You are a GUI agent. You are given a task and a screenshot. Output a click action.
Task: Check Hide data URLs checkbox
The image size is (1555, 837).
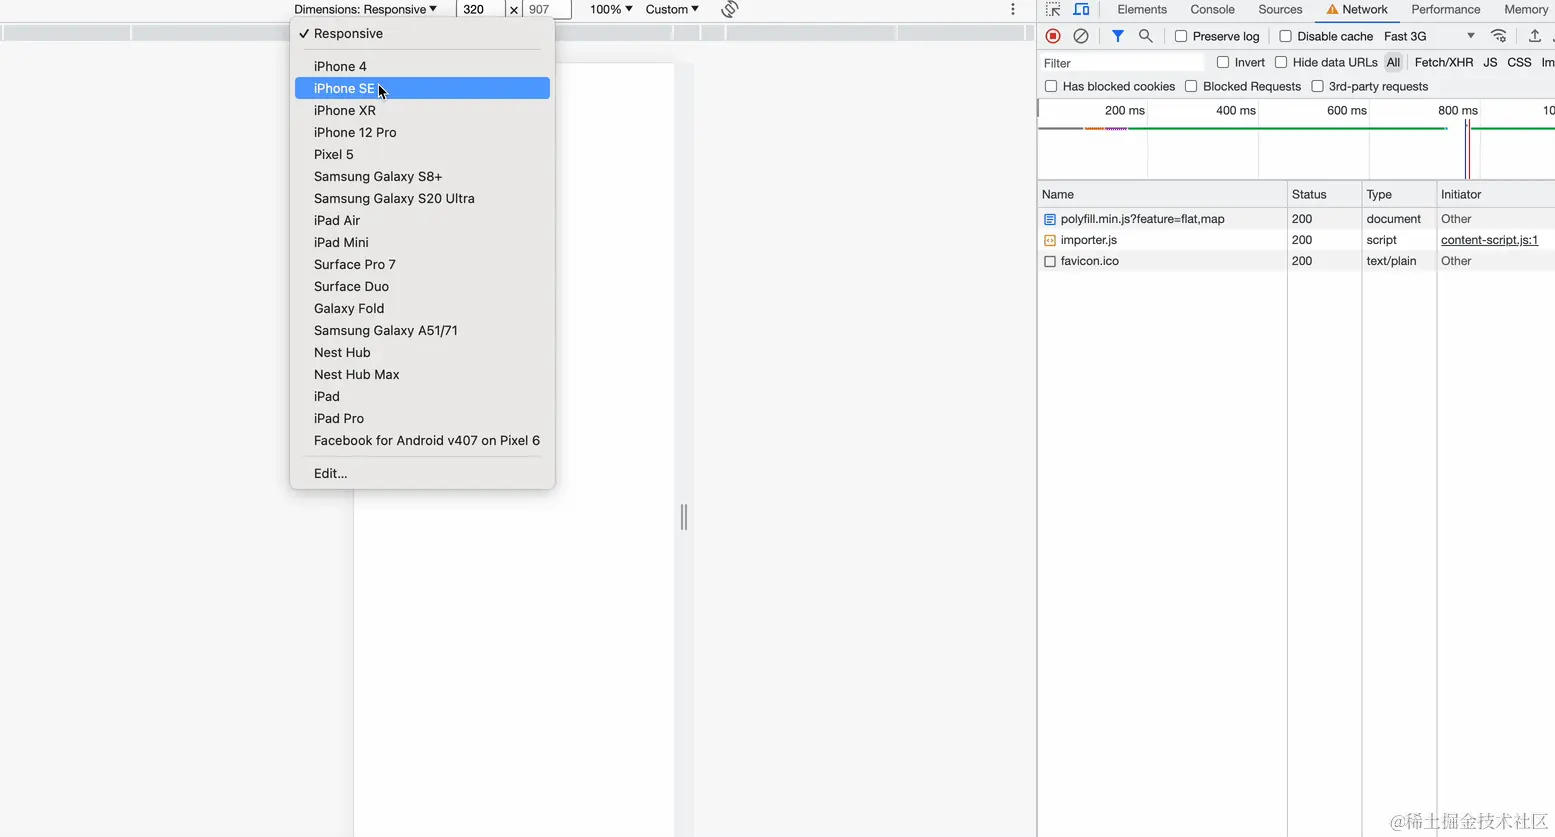click(x=1281, y=62)
